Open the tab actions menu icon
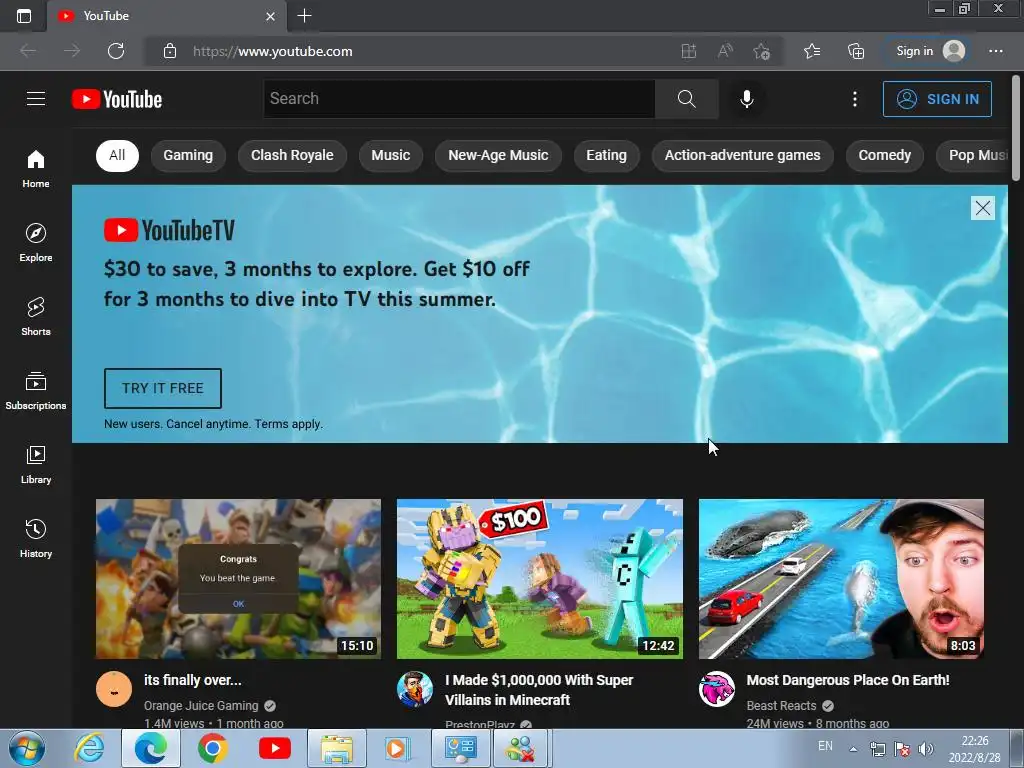Viewport: 1024px width, 768px height. pos(24,16)
